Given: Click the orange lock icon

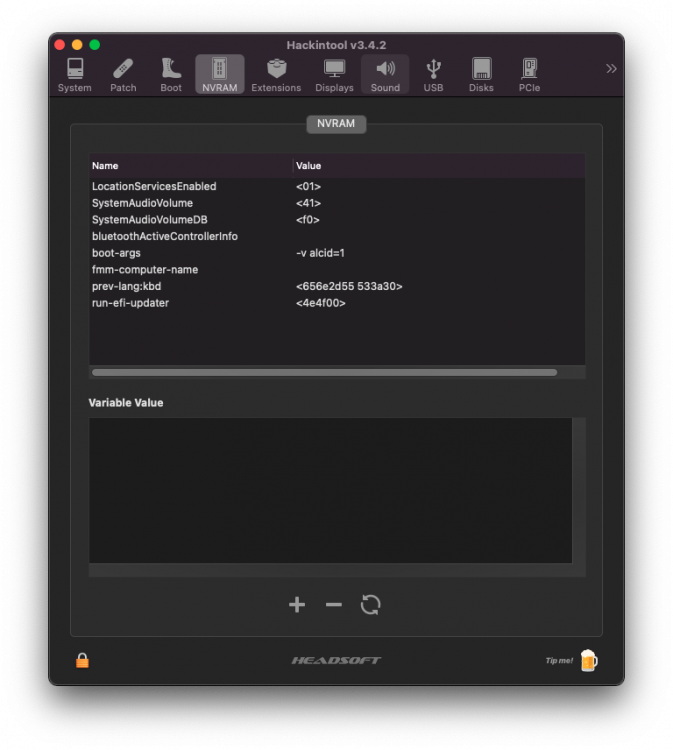Looking at the screenshot, I should coord(82,660).
